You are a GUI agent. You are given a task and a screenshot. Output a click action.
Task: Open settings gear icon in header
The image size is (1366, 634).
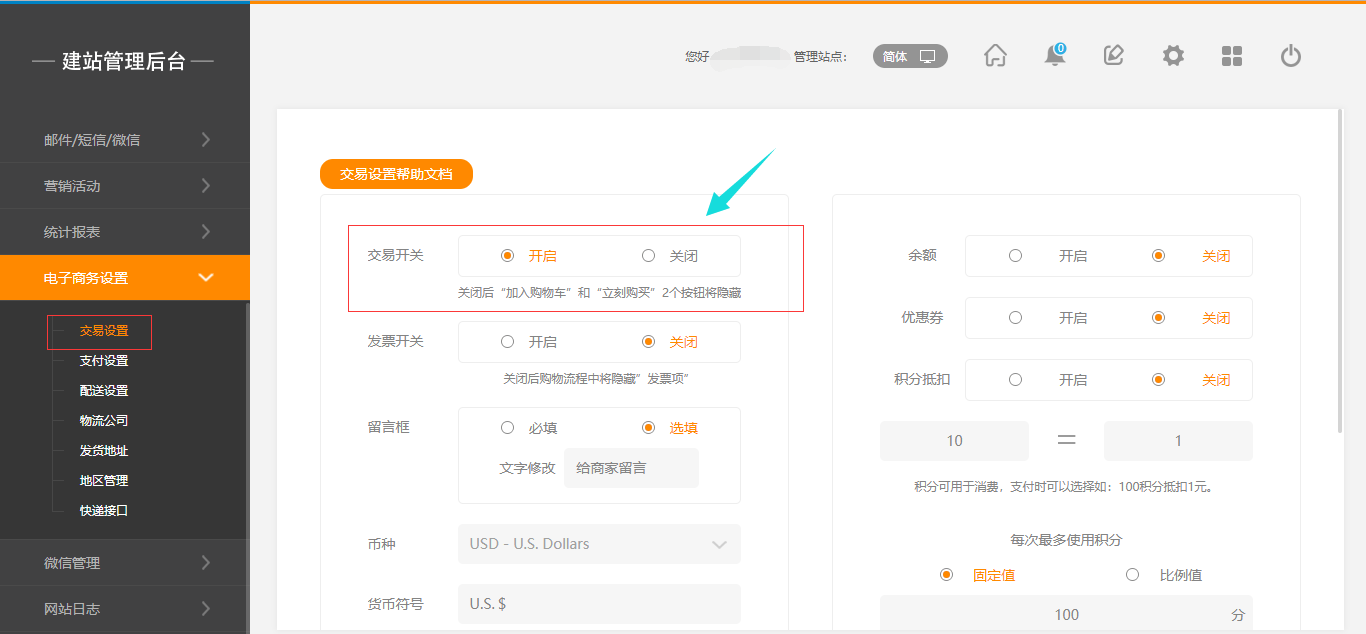point(1173,56)
